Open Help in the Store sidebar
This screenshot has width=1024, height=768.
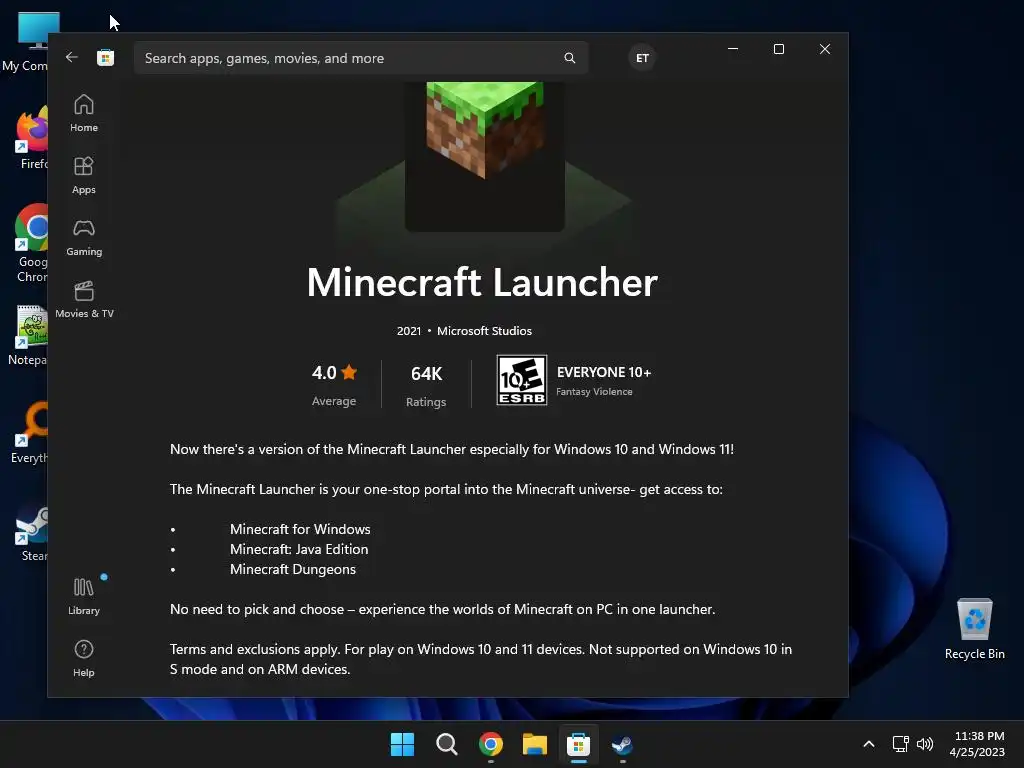pos(84,658)
